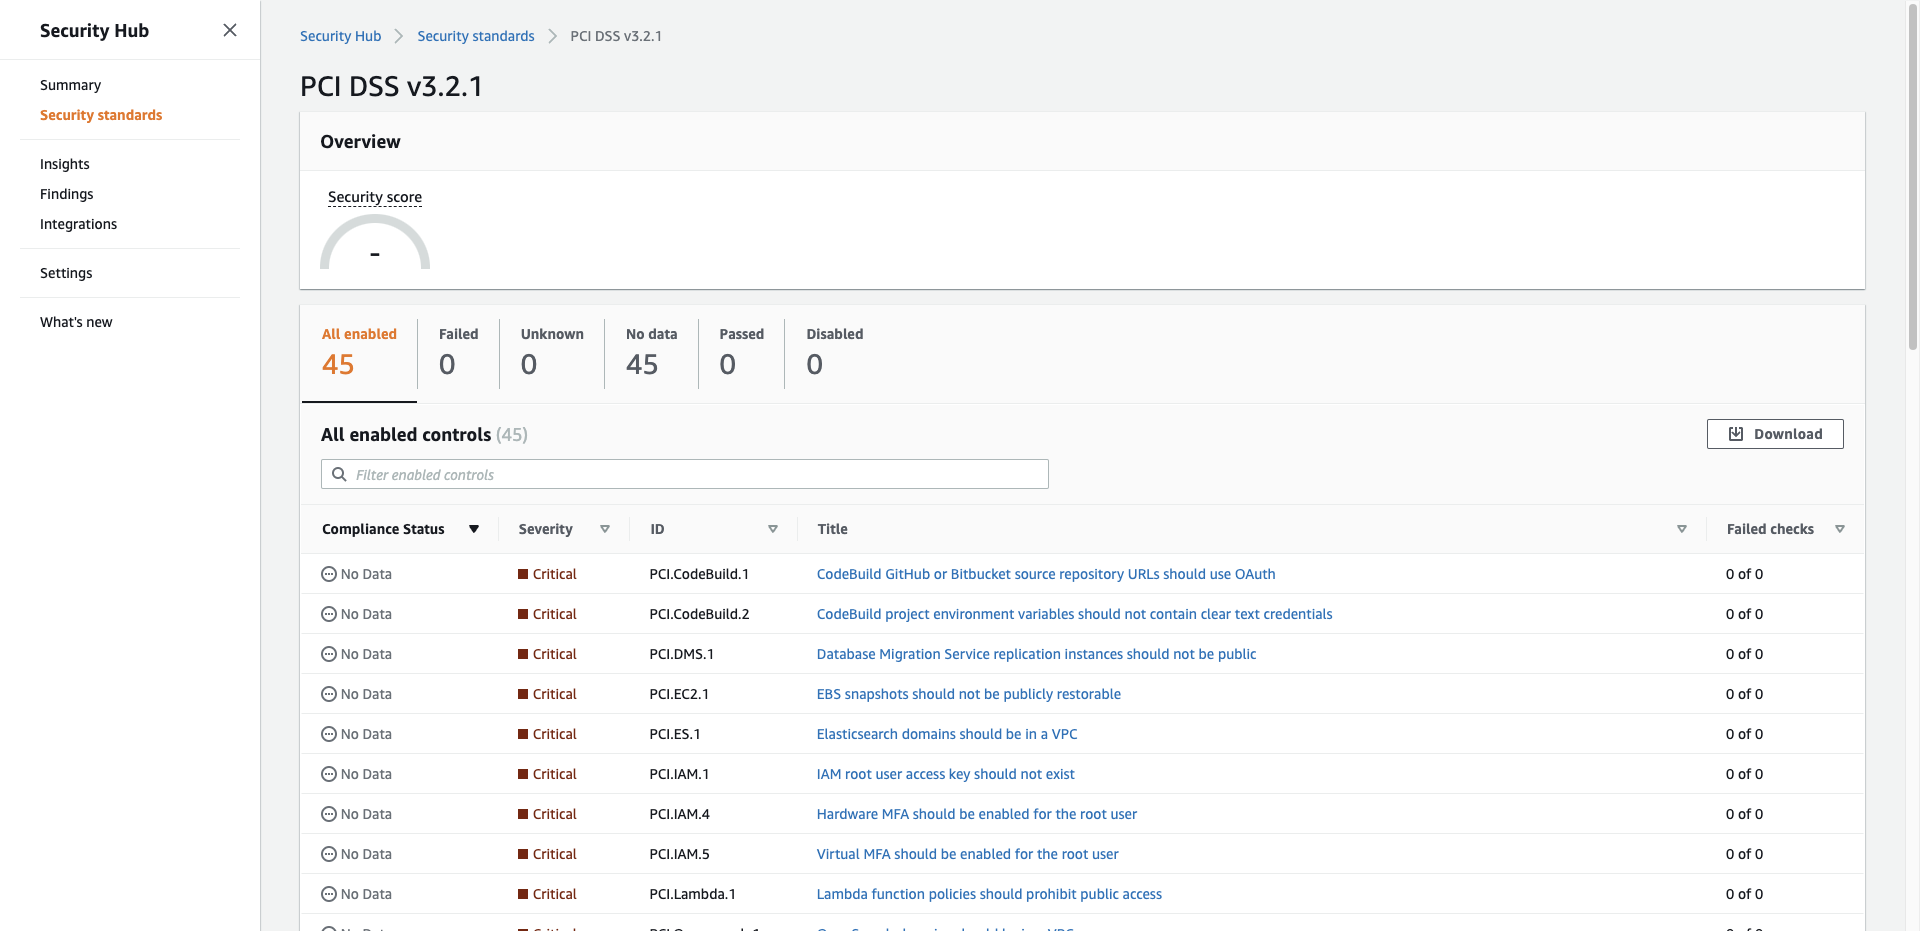Open Insights in the sidebar
Viewport: 1920px width, 931px height.
pos(65,164)
